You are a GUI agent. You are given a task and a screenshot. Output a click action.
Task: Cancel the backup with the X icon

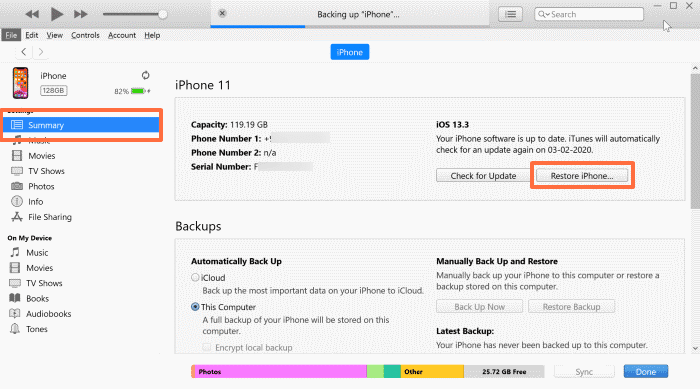(222, 13)
